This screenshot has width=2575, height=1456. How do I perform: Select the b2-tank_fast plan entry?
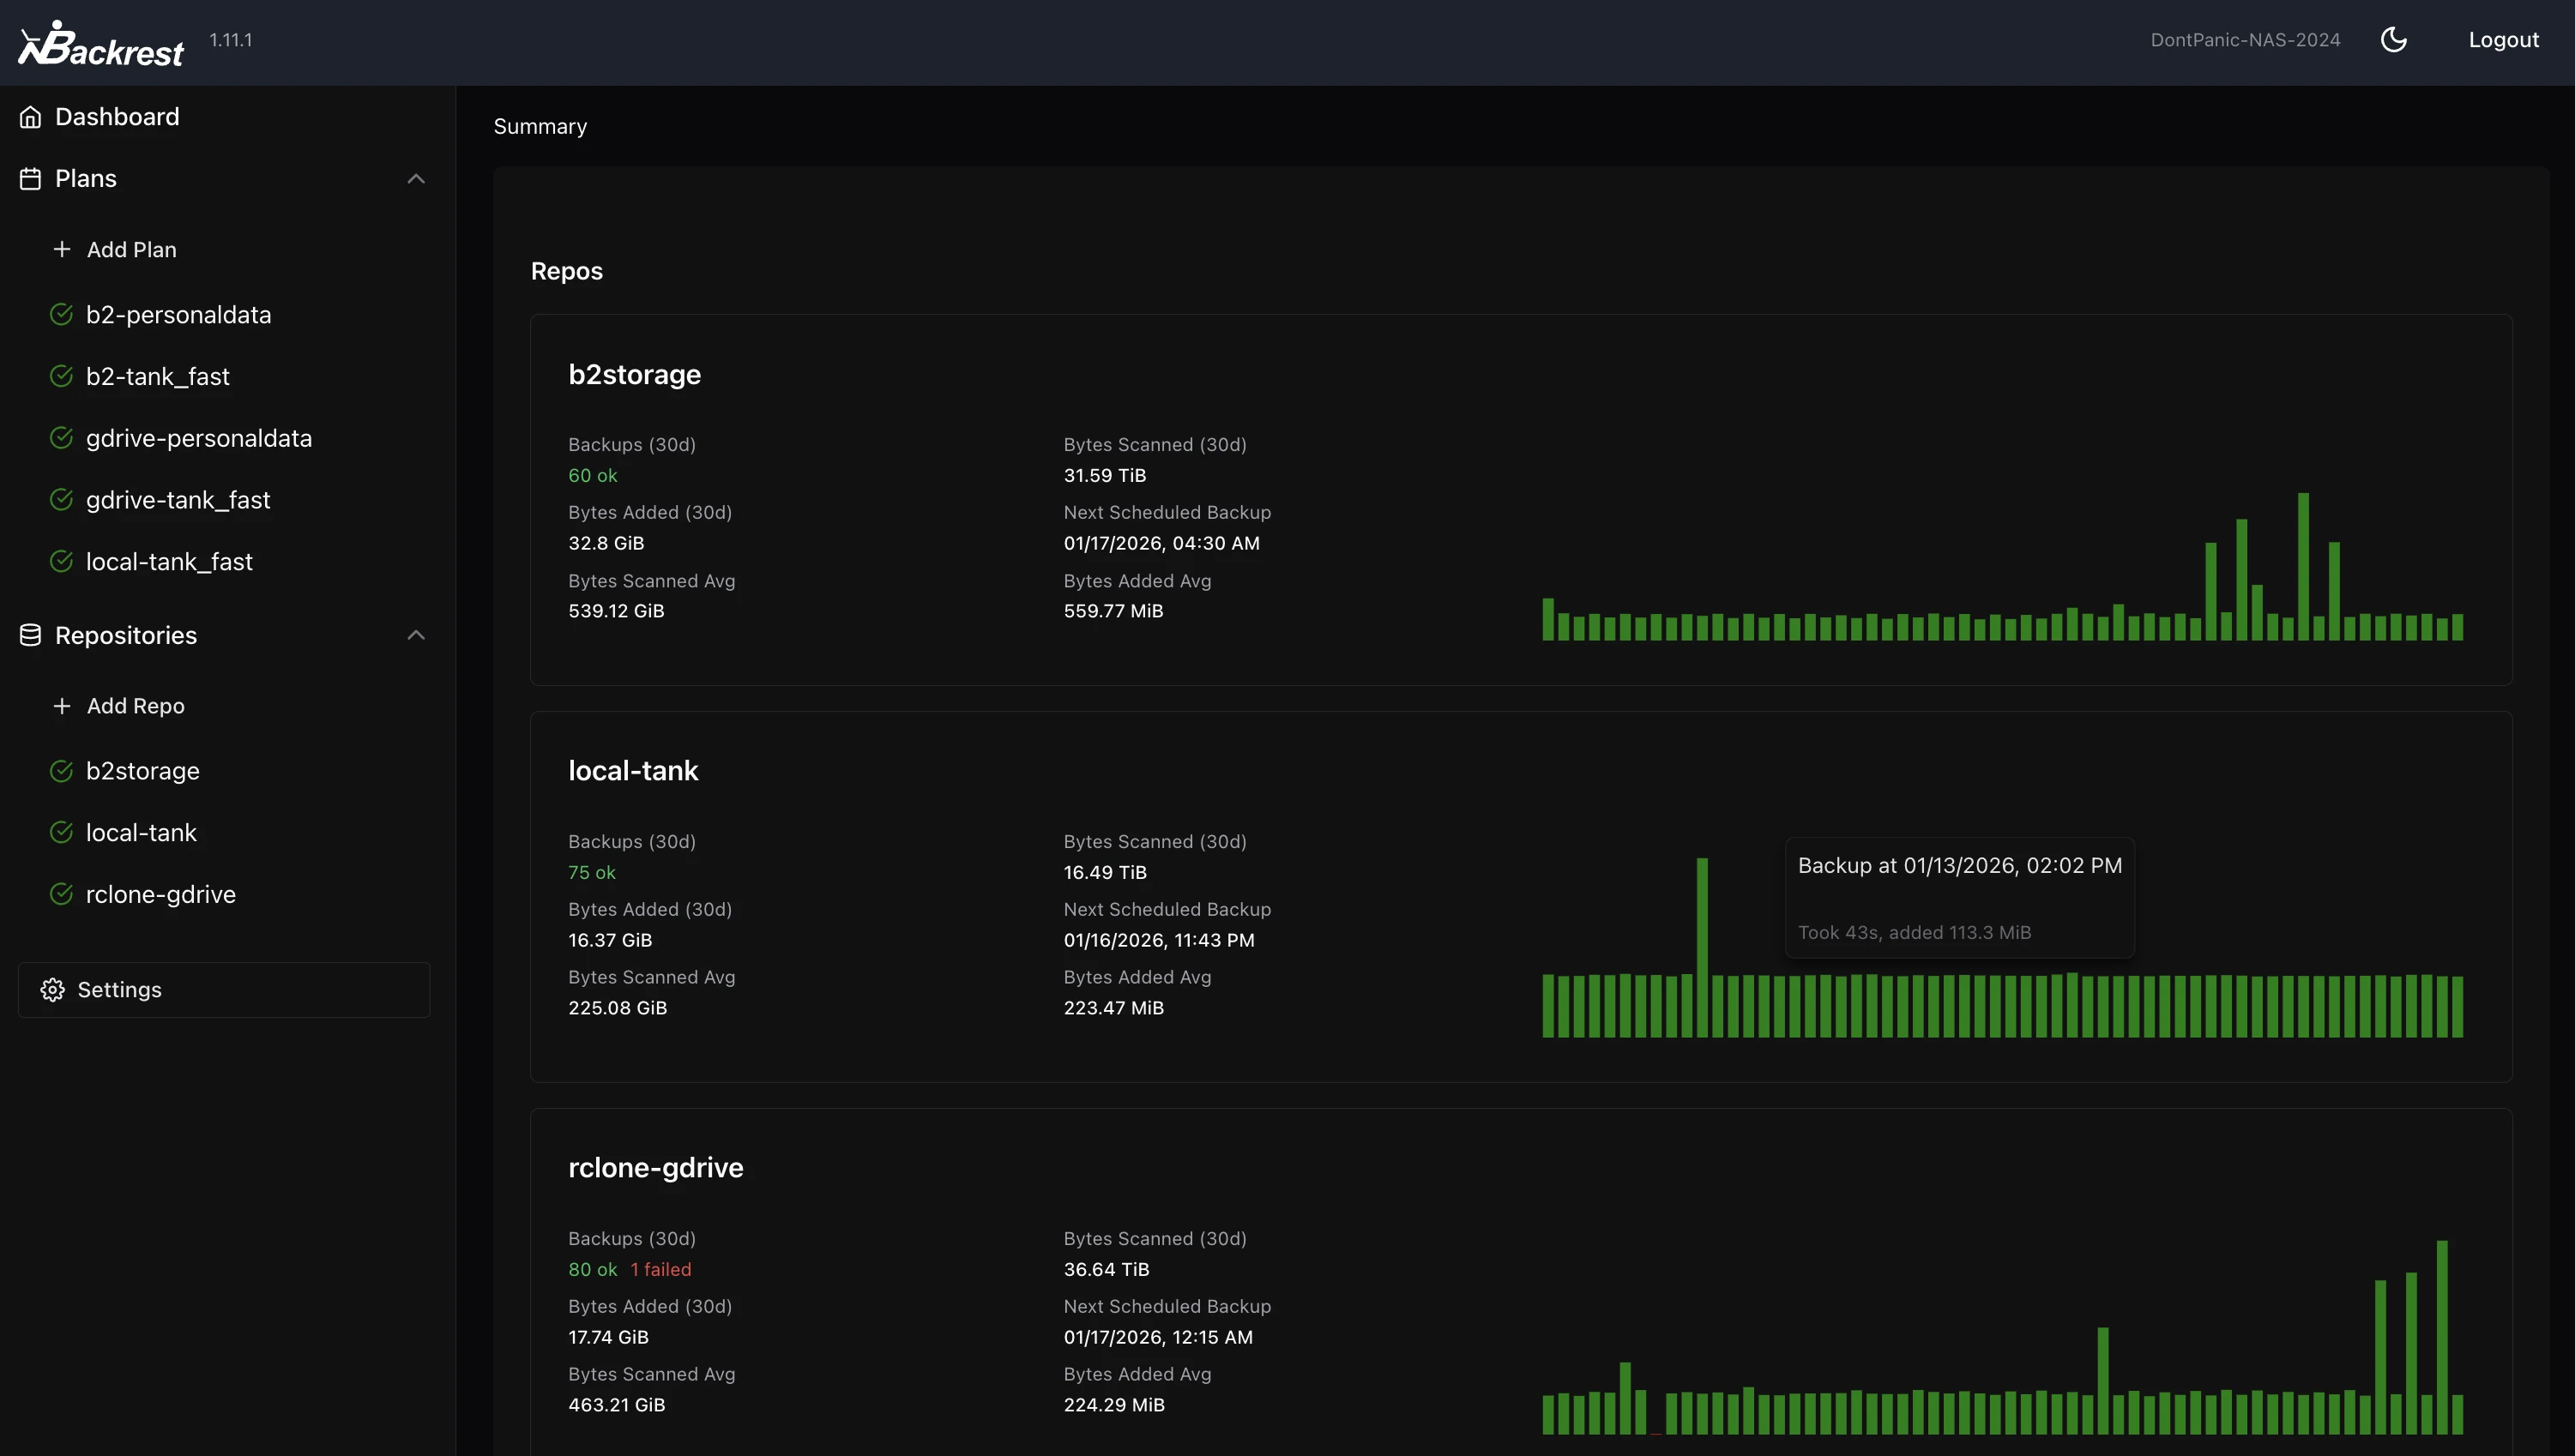coord(157,376)
